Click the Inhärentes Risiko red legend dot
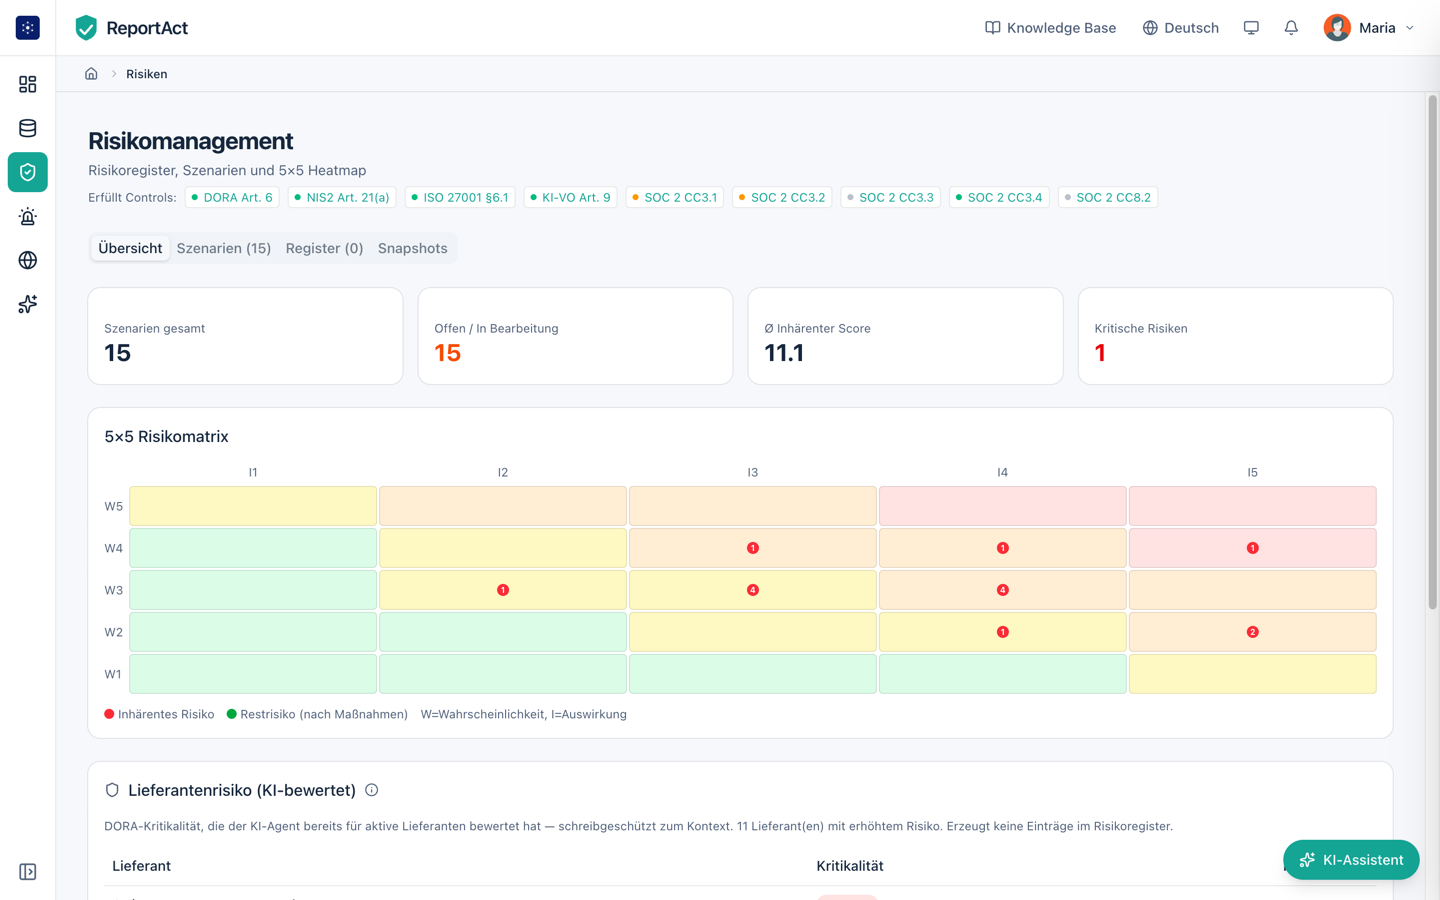 109,714
